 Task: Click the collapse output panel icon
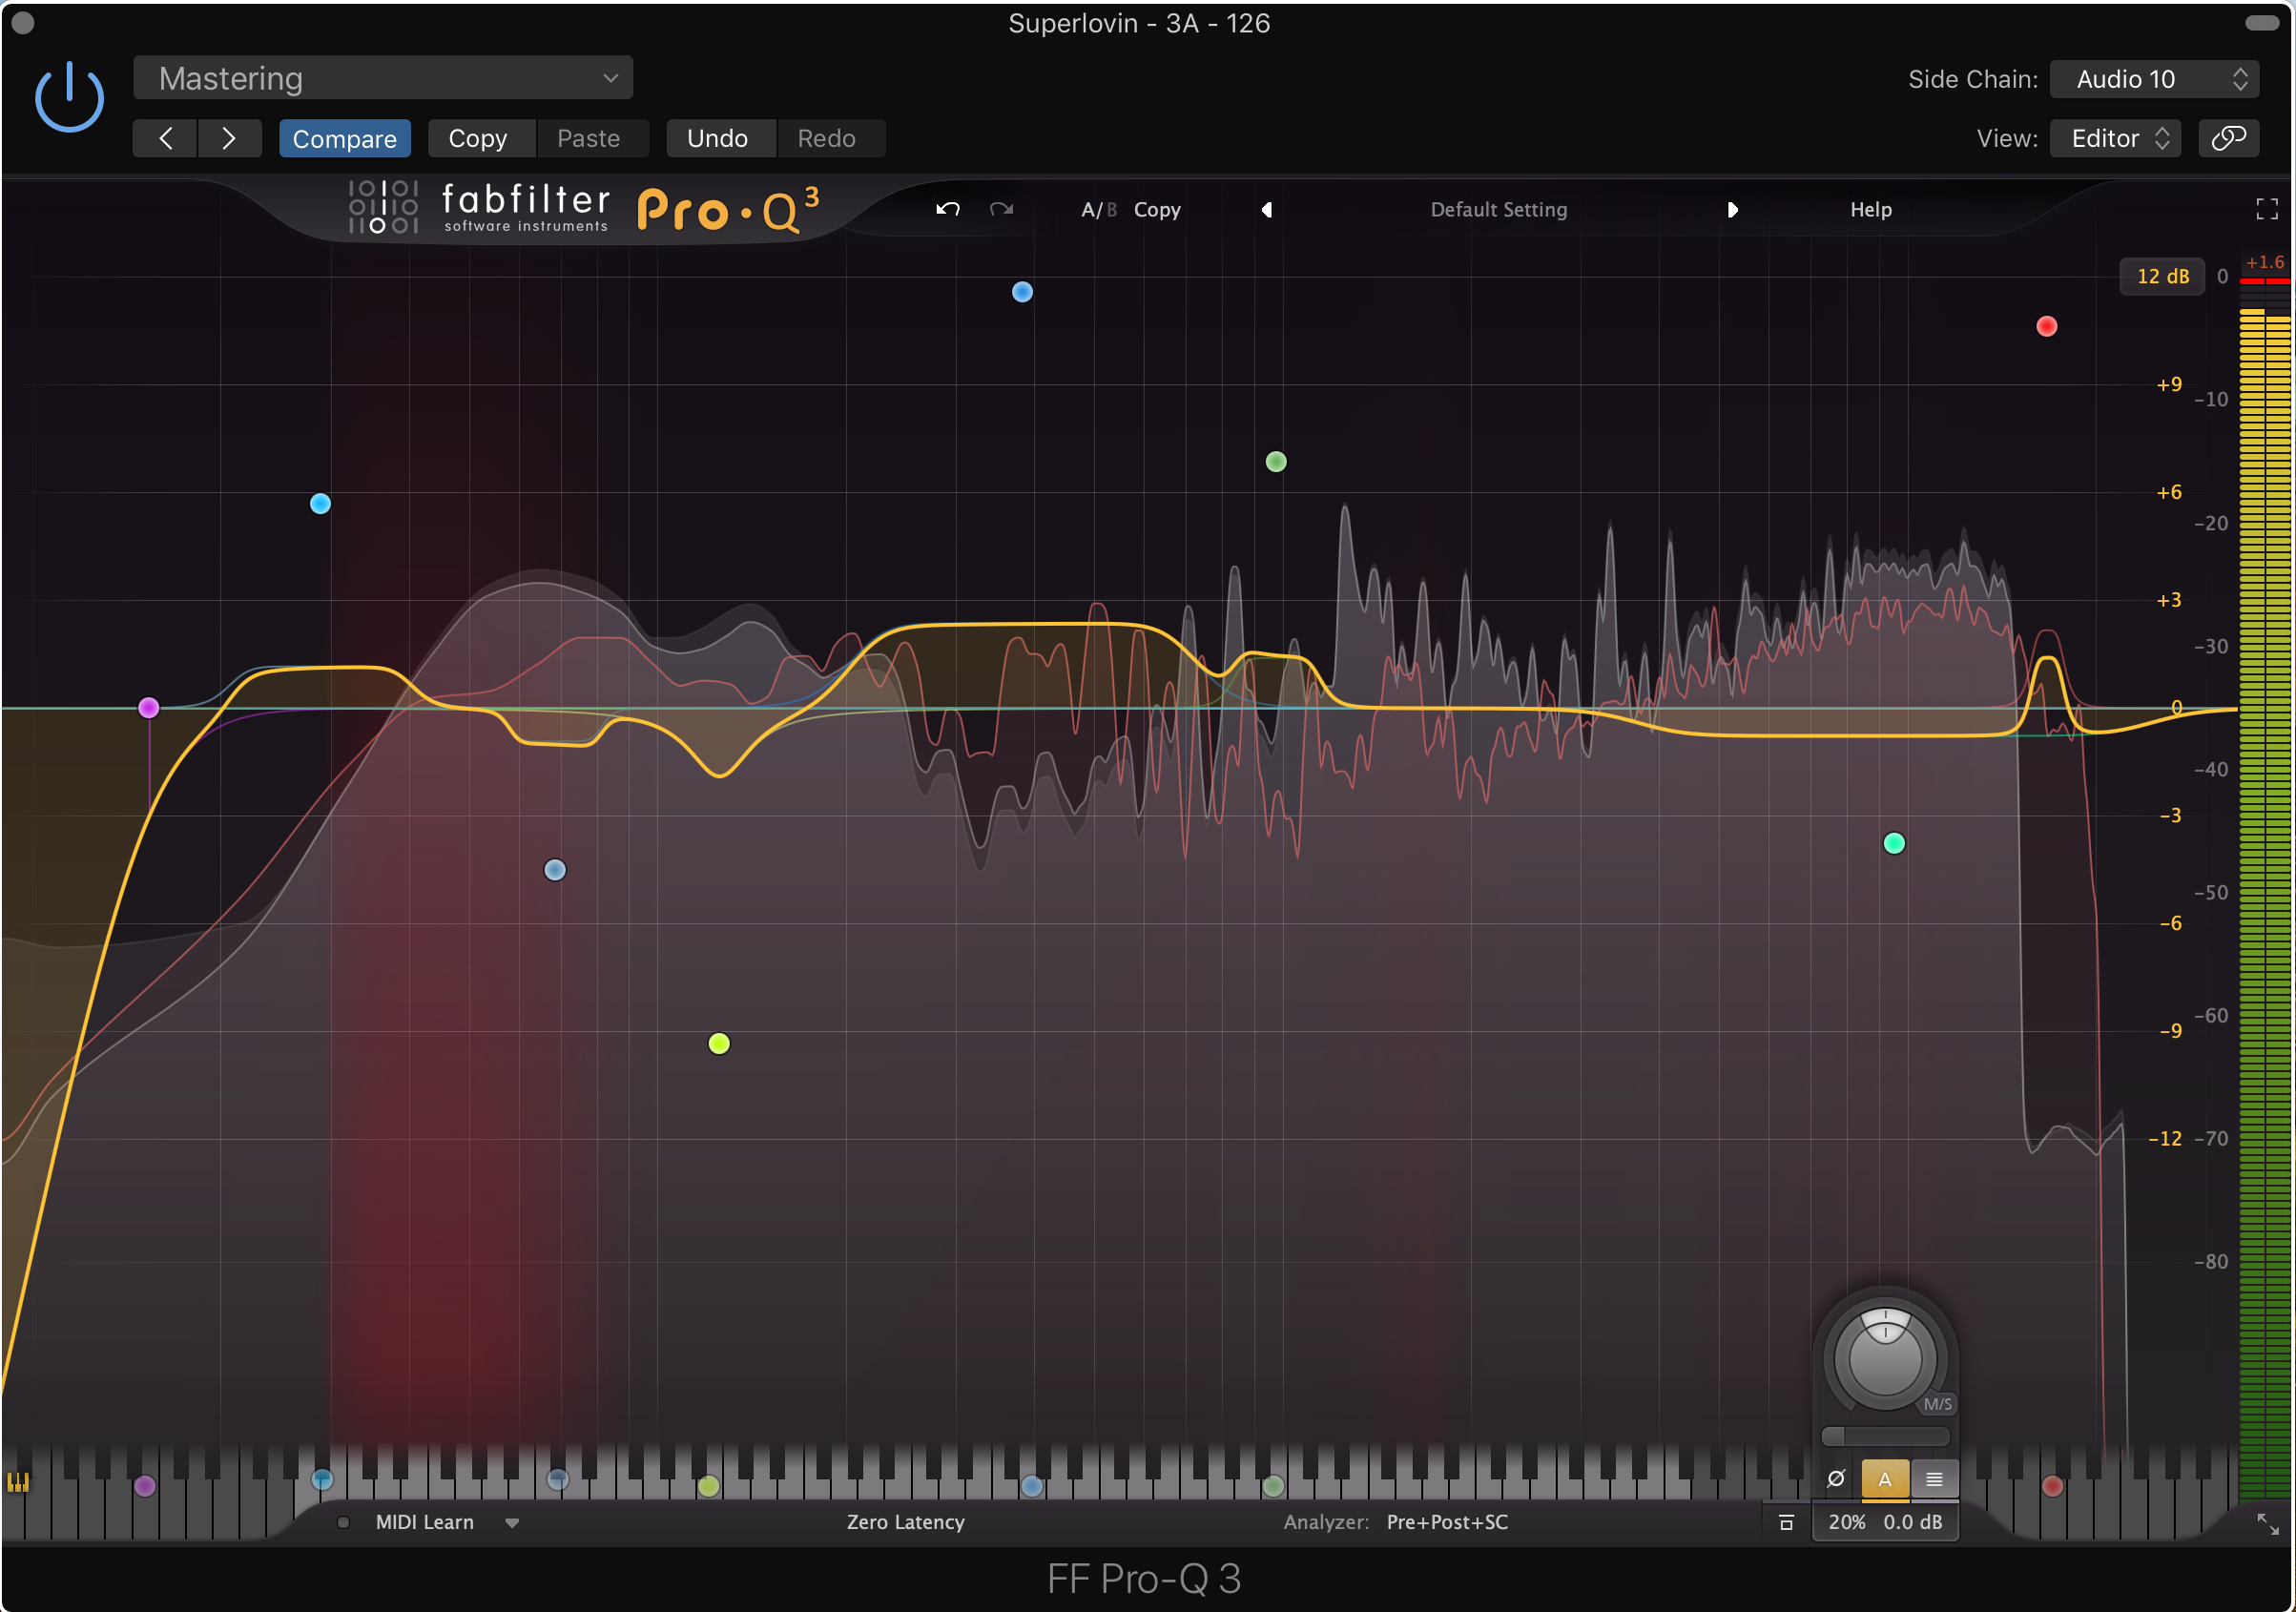point(1785,1522)
